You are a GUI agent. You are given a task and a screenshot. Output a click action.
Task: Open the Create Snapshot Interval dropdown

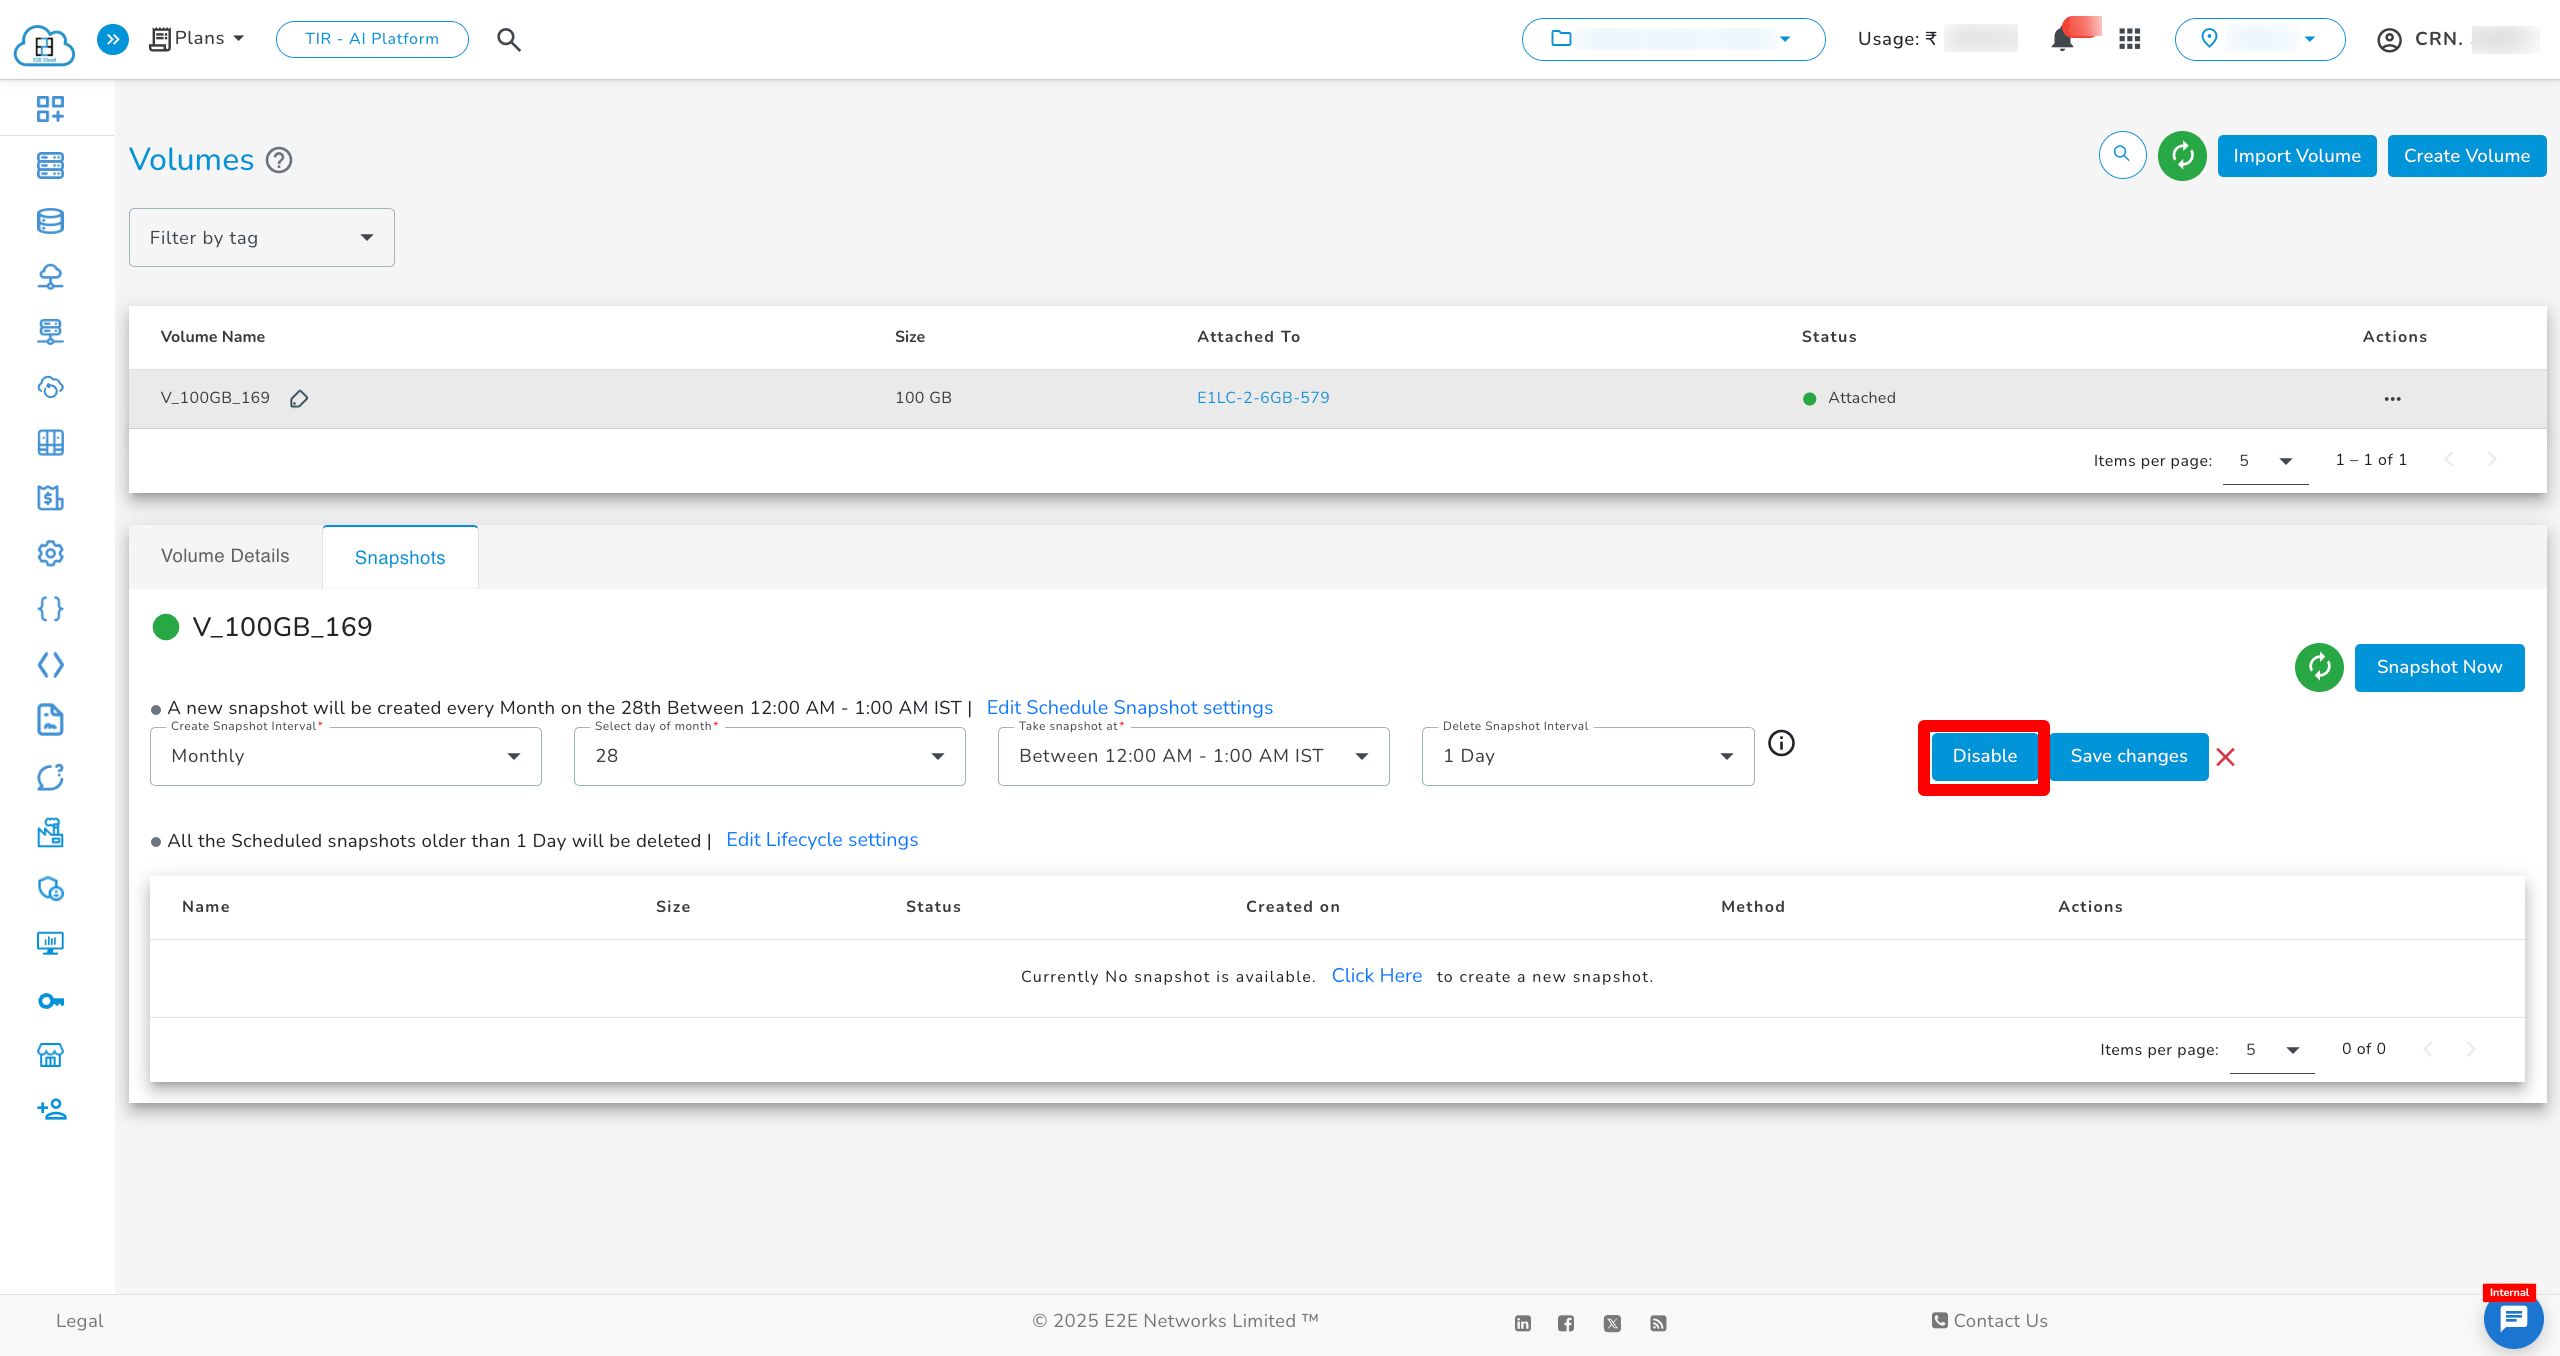345,756
